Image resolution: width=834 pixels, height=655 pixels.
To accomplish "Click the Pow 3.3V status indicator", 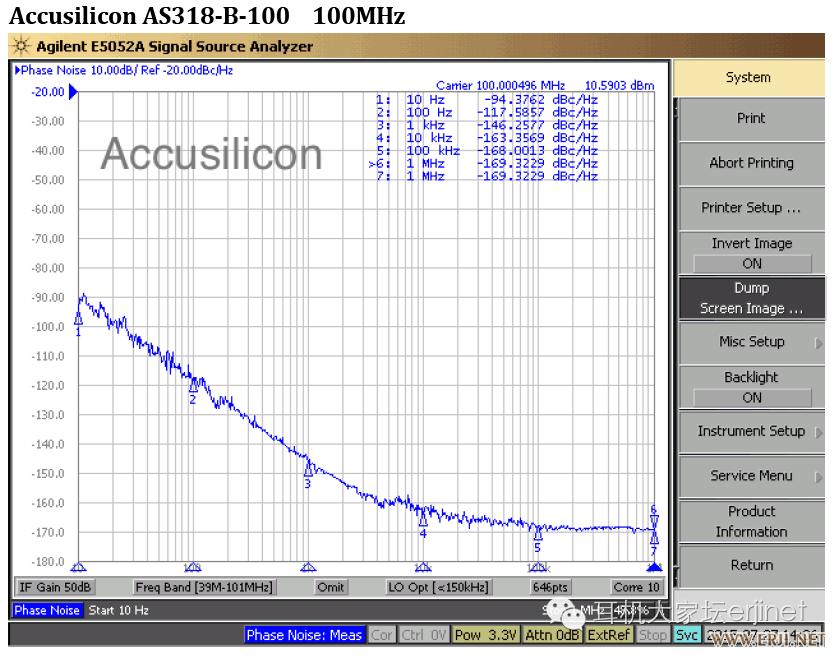I will click(x=486, y=635).
